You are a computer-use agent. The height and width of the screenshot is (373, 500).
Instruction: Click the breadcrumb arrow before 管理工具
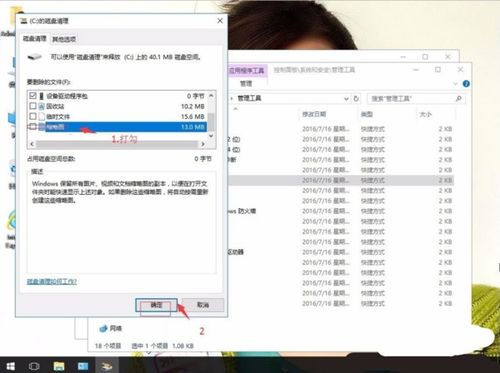[232, 99]
